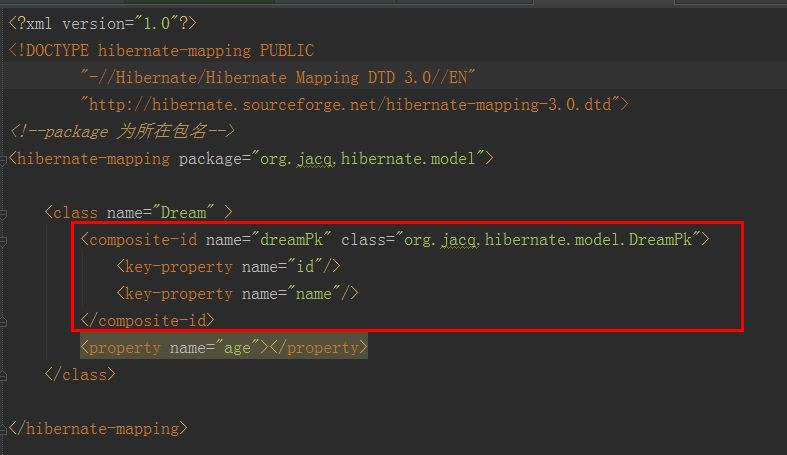Viewport: 787px width, 455px height.
Task: Click the "org.jacq.hibernate.model.DreamPk" class value
Action: [548, 239]
